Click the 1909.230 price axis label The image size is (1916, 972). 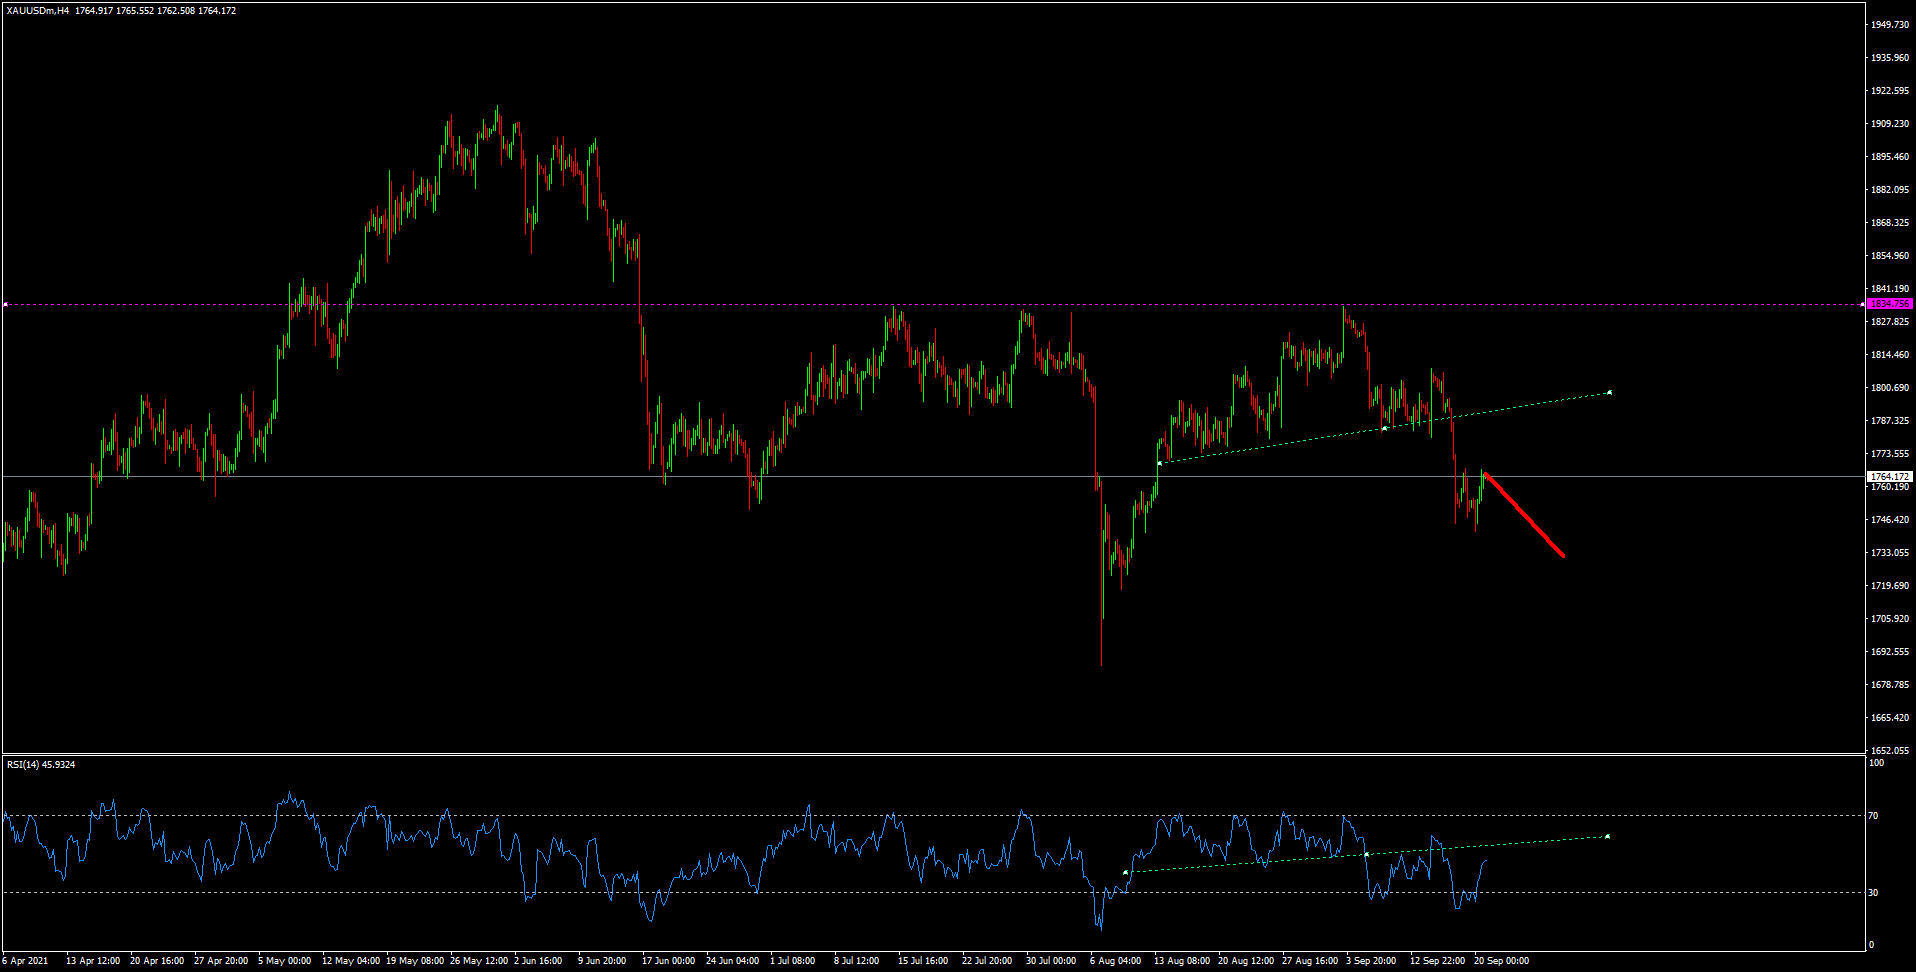[x=1890, y=124]
